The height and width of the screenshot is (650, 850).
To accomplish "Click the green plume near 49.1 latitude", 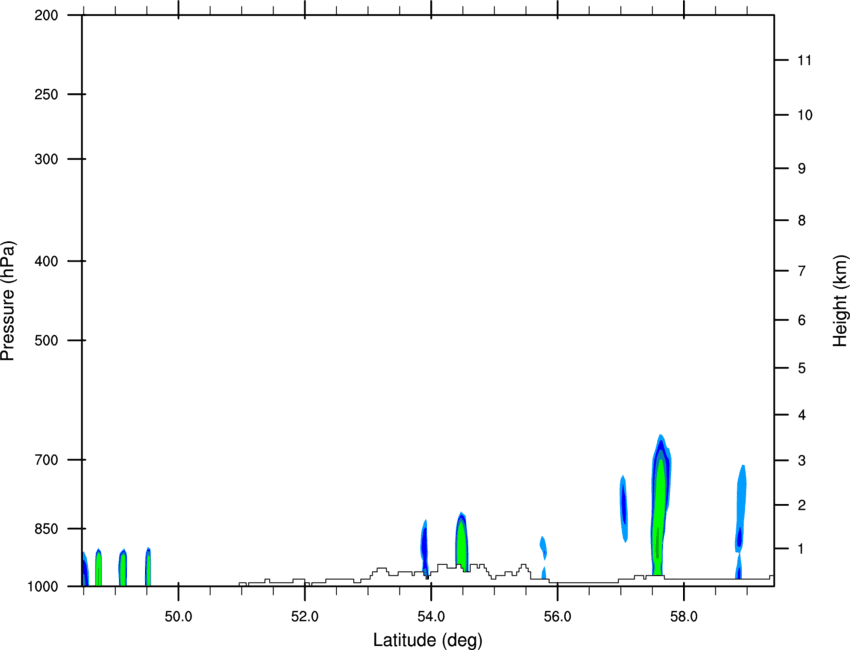I will (x=123, y=568).
